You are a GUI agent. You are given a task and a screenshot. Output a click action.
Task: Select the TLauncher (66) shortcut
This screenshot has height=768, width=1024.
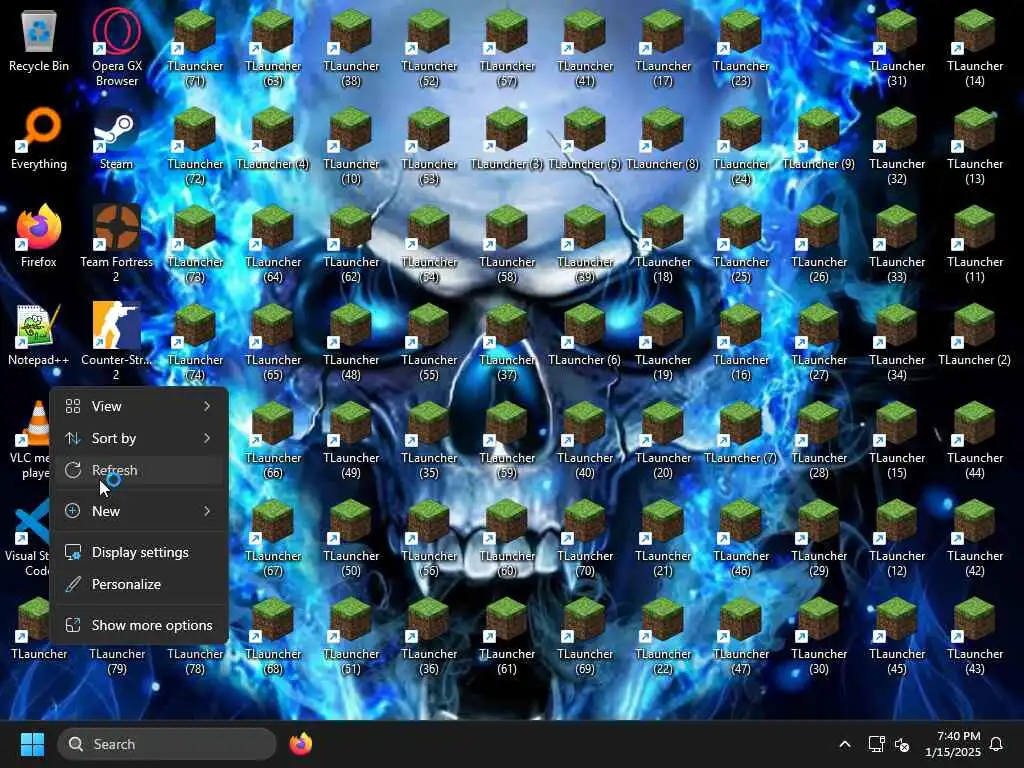273,440
